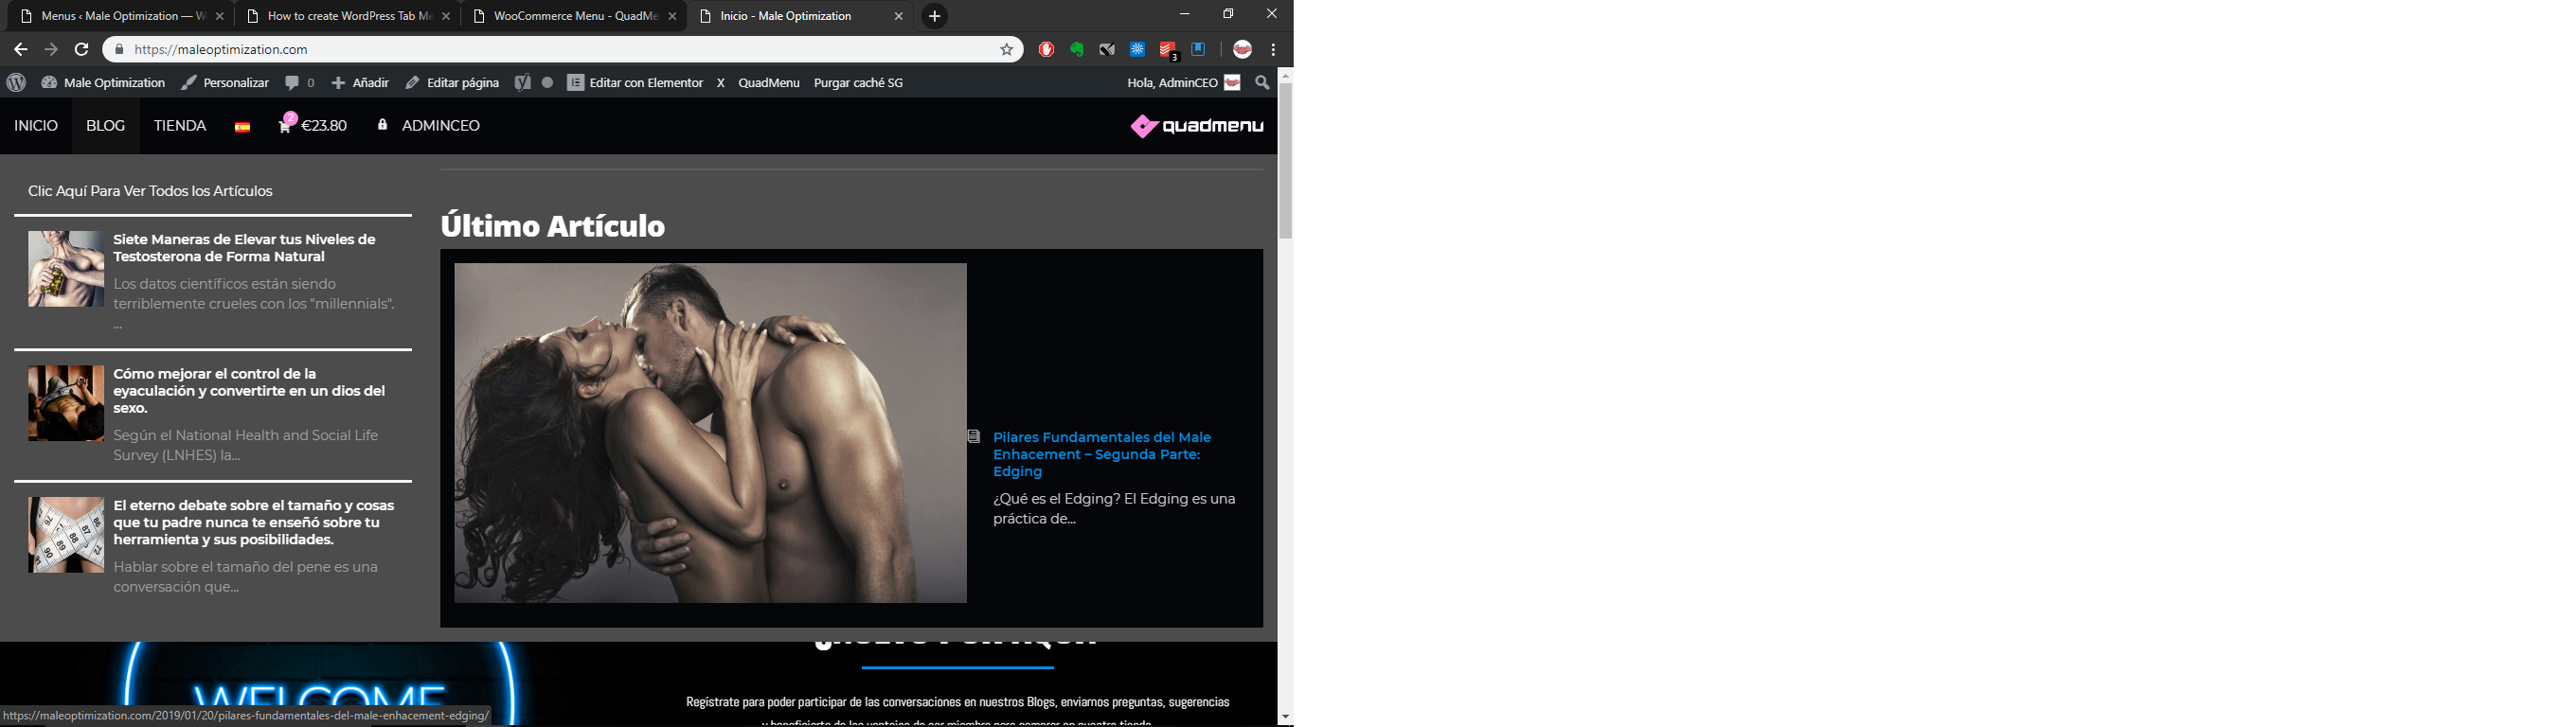Viewport: 2576px width, 727px height.
Task: Click the page vertical scrollbar thumb
Action: [x=1285, y=160]
